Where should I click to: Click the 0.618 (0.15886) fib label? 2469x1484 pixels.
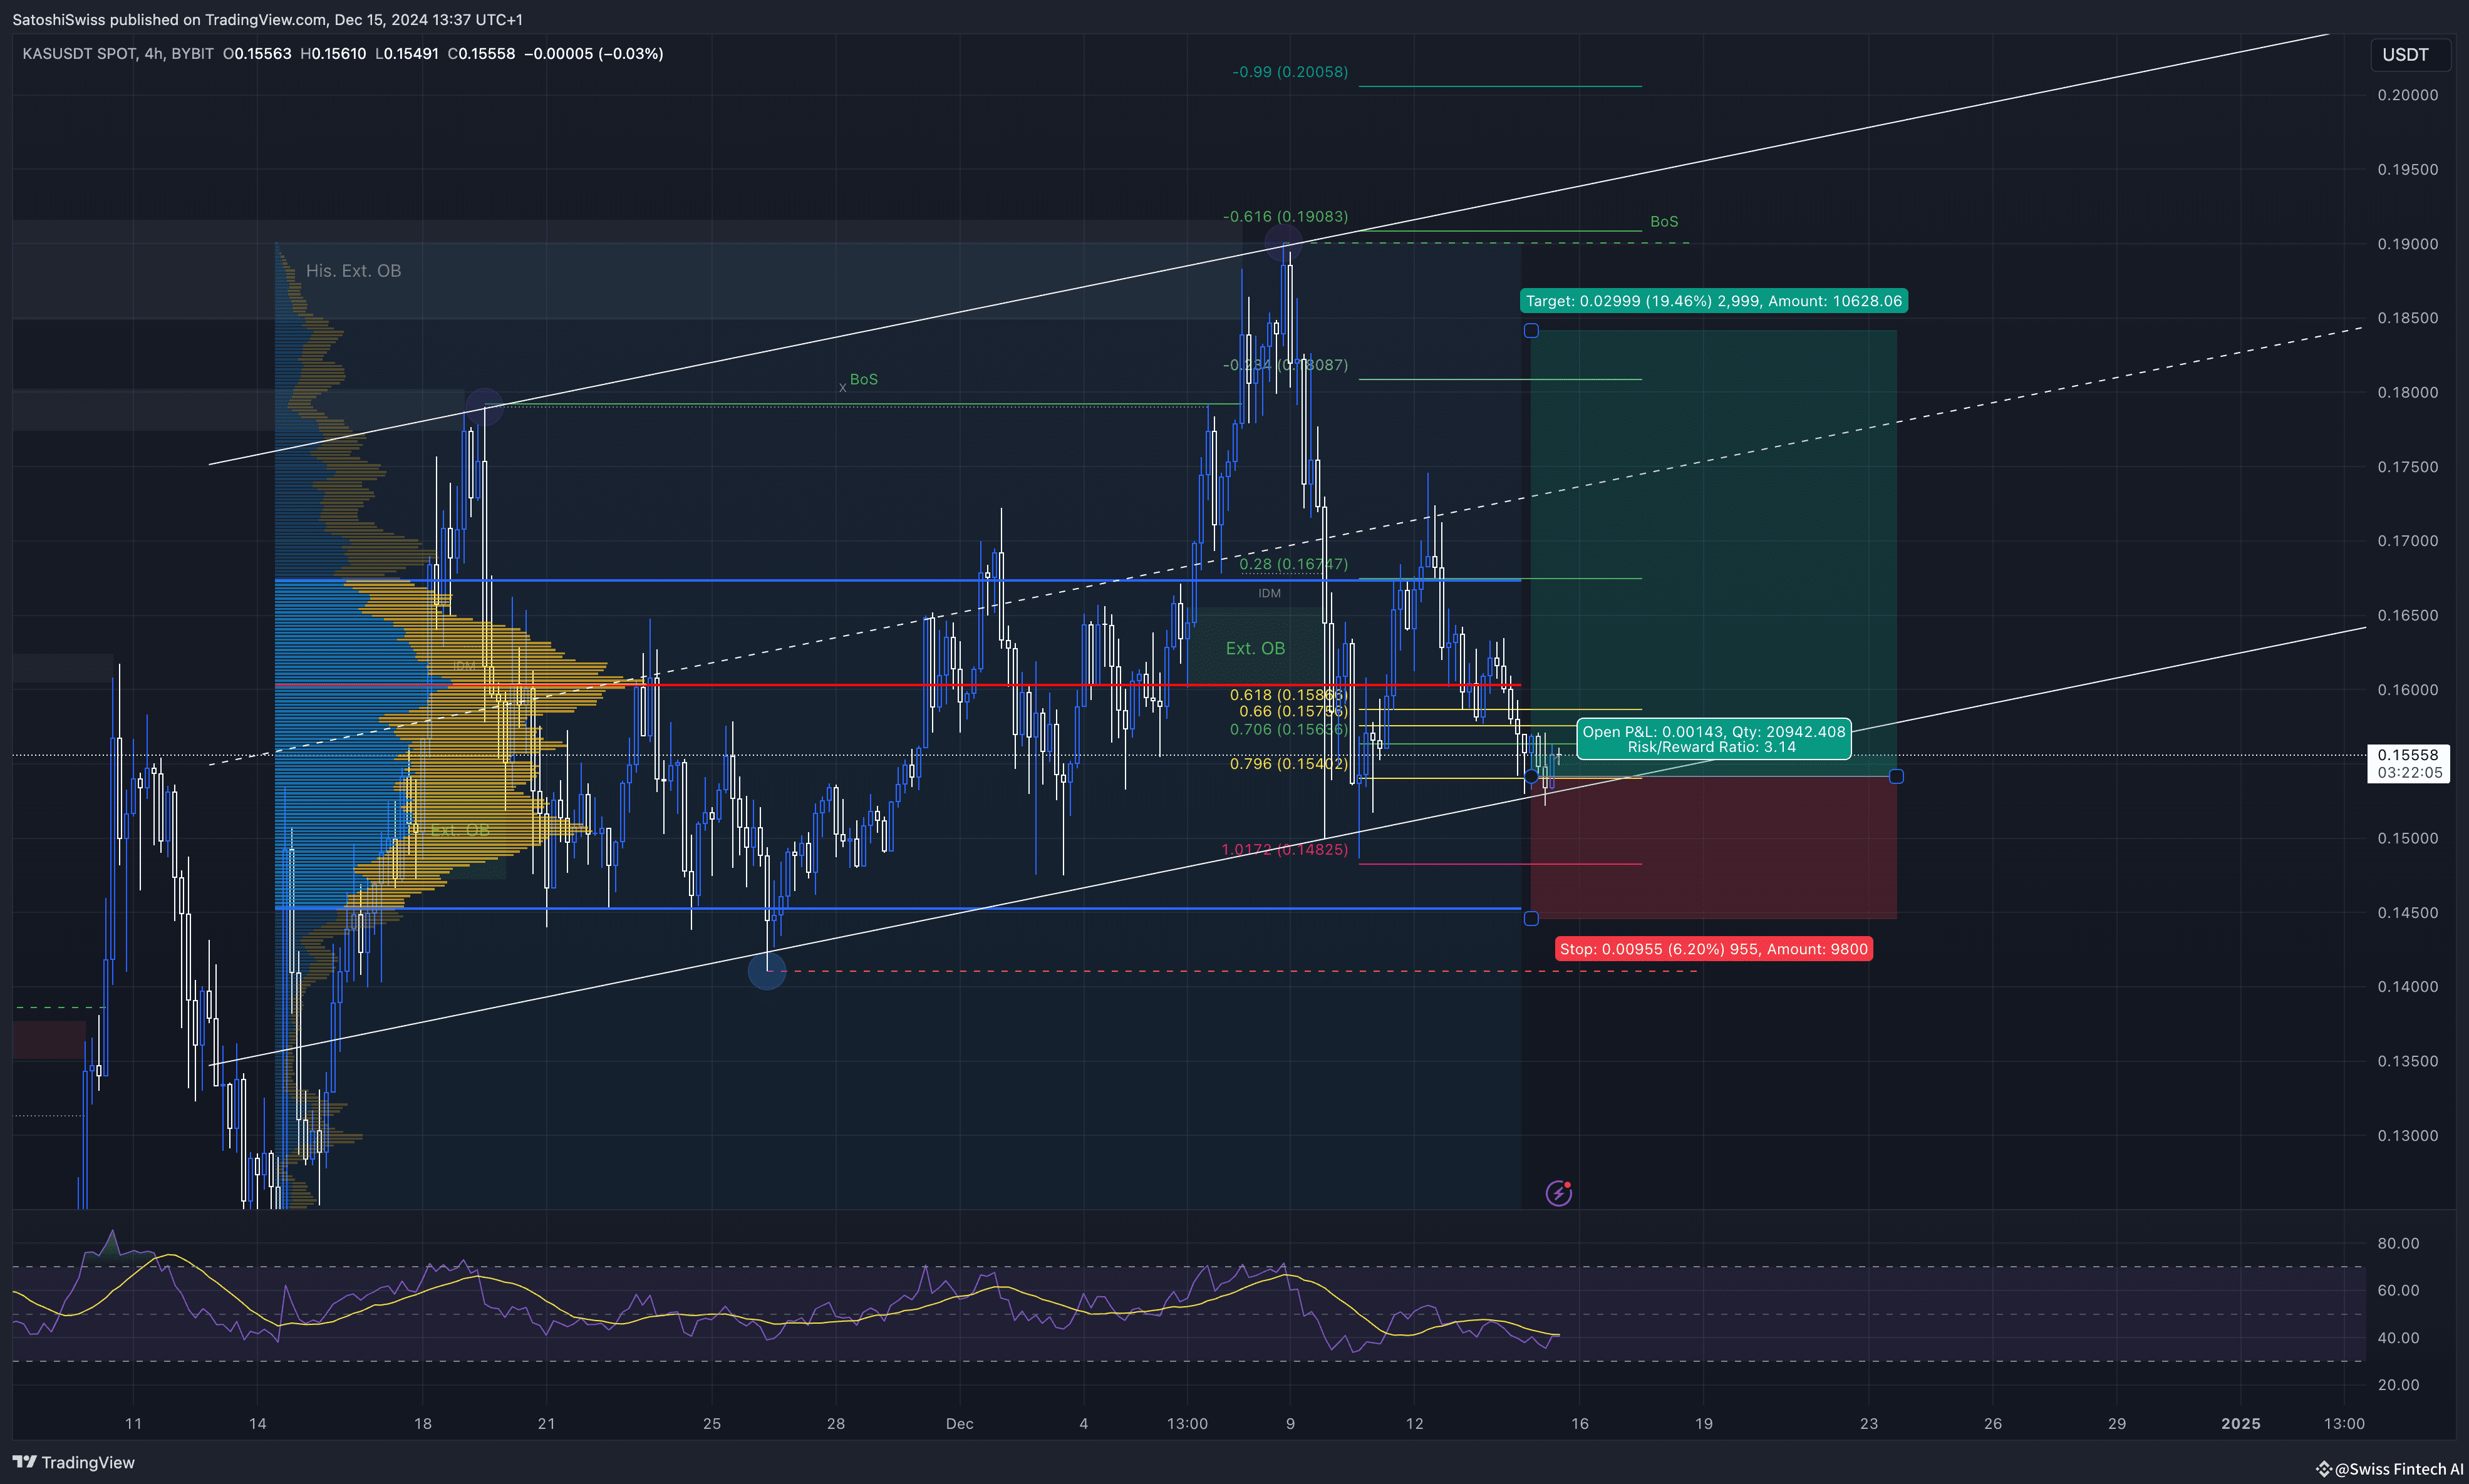click(x=1289, y=695)
